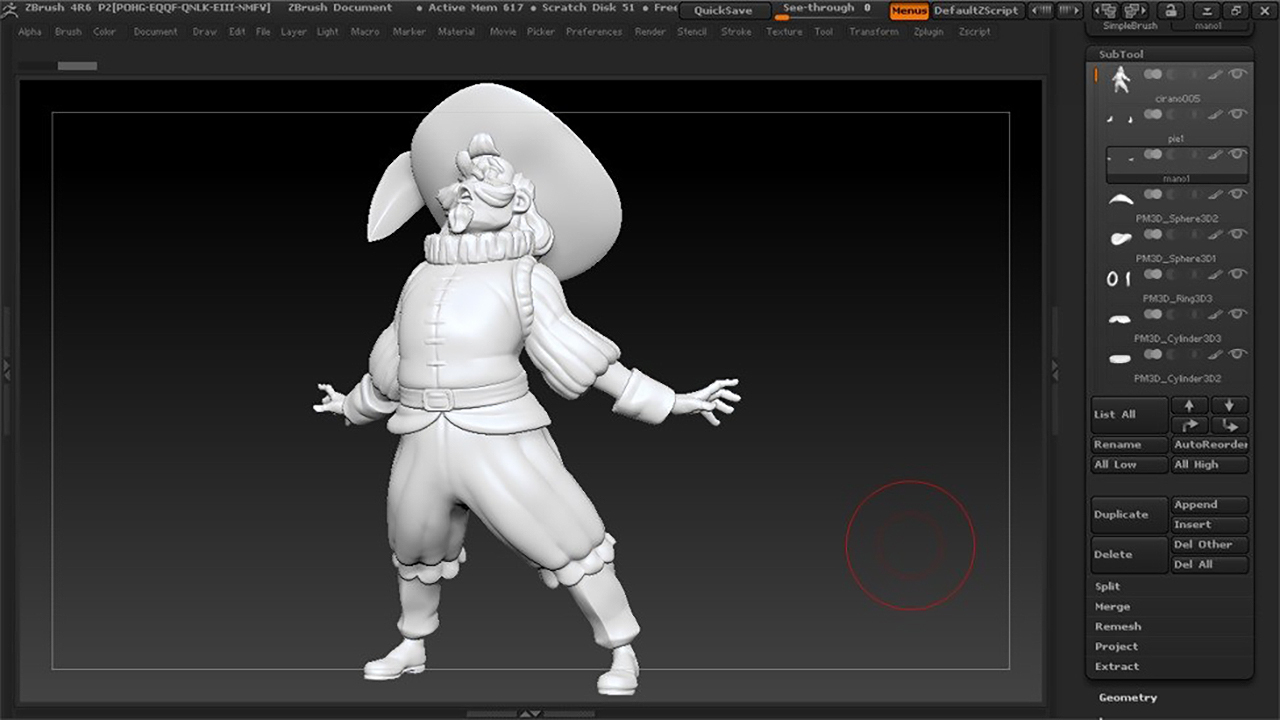Image resolution: width=1280 pixels, height=720 pixels.
Task: Expand the Extract subpalette
Action: pyautogui.click(x=1116, y=666)
